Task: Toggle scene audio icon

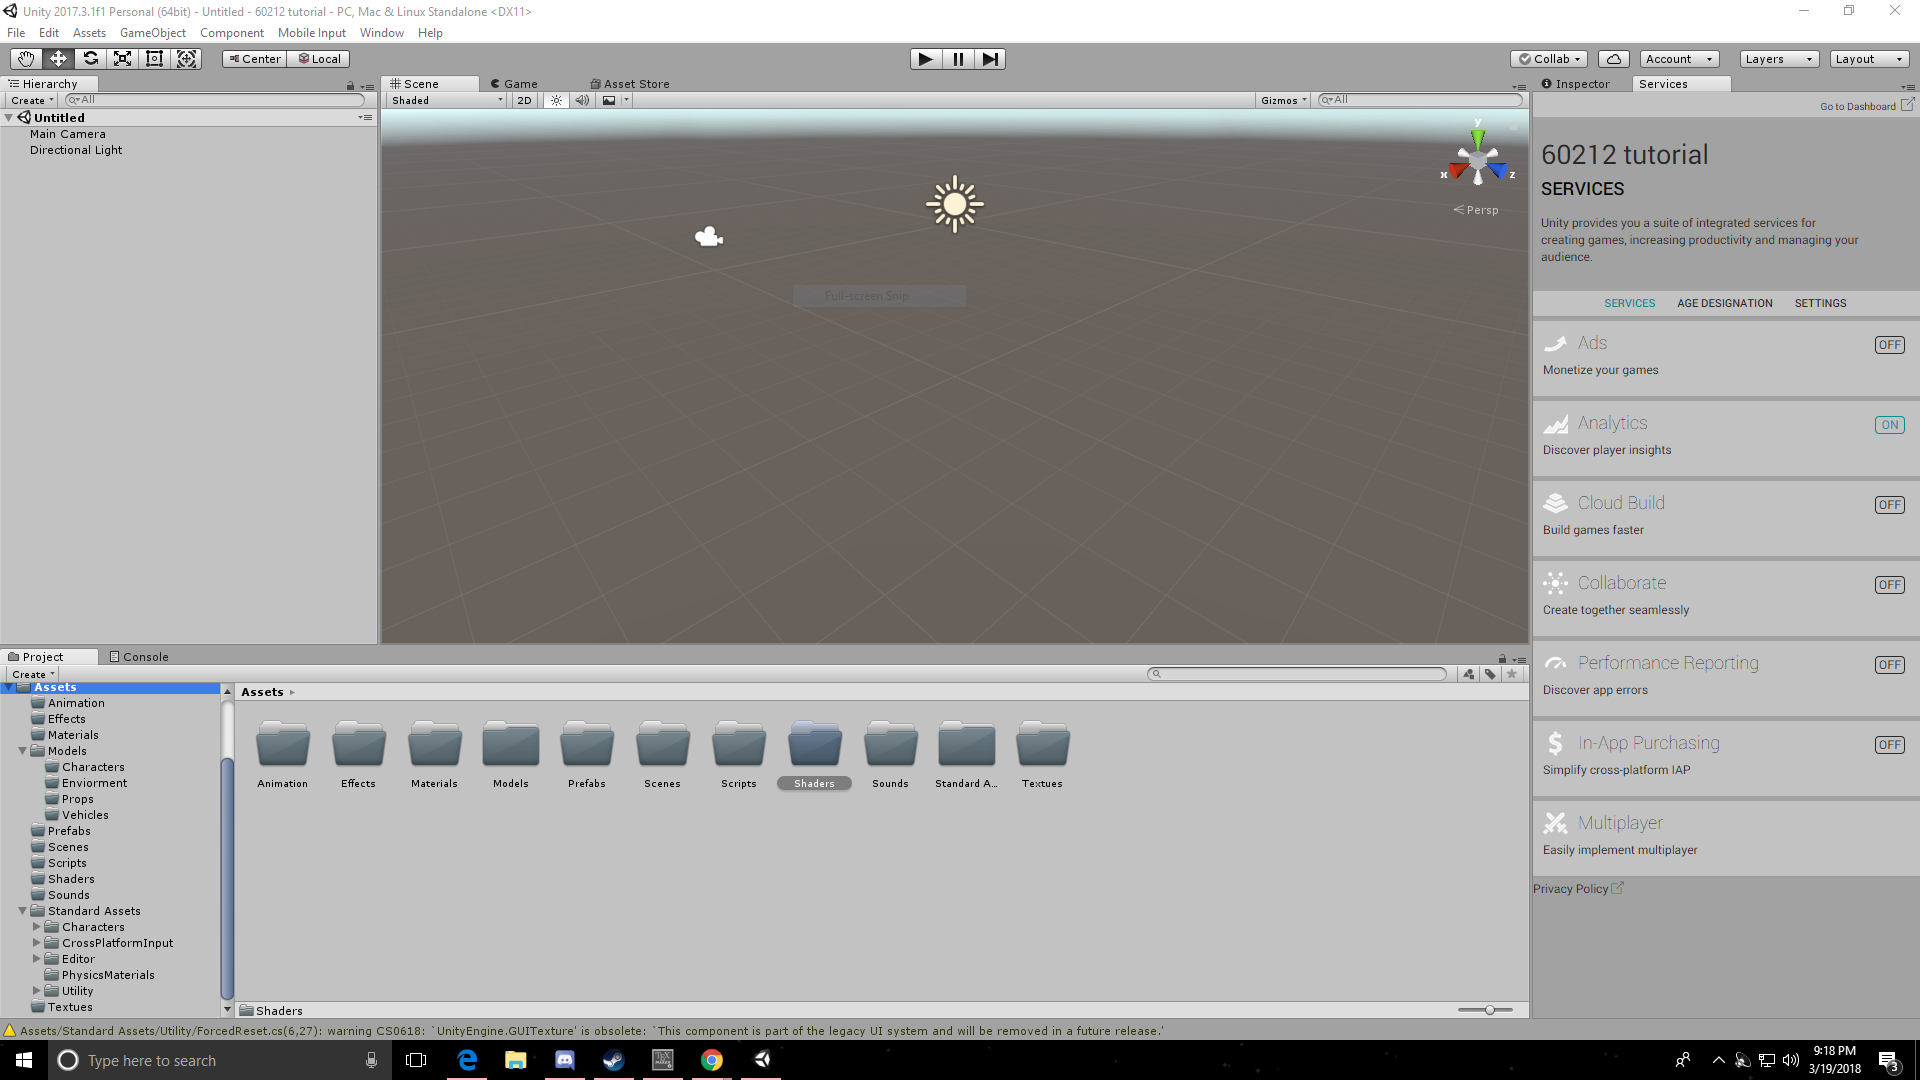Action: (x=582, y=100)
